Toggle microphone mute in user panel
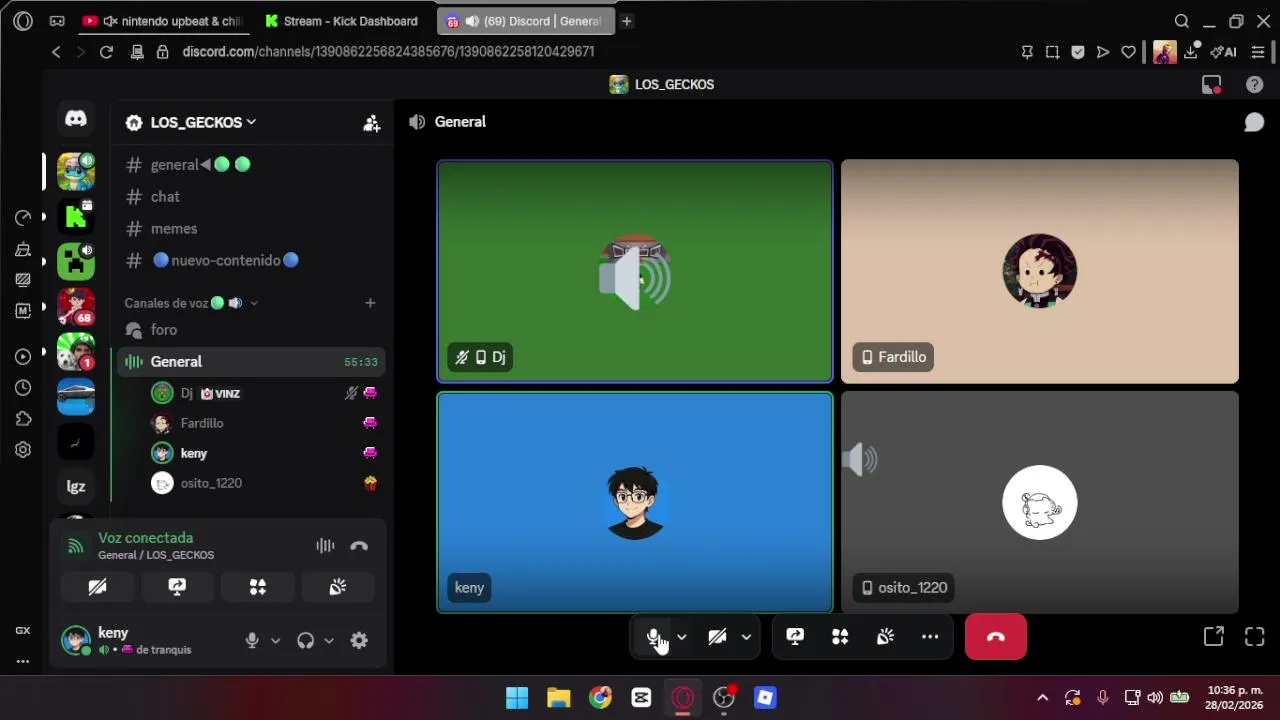 [252, 641]
